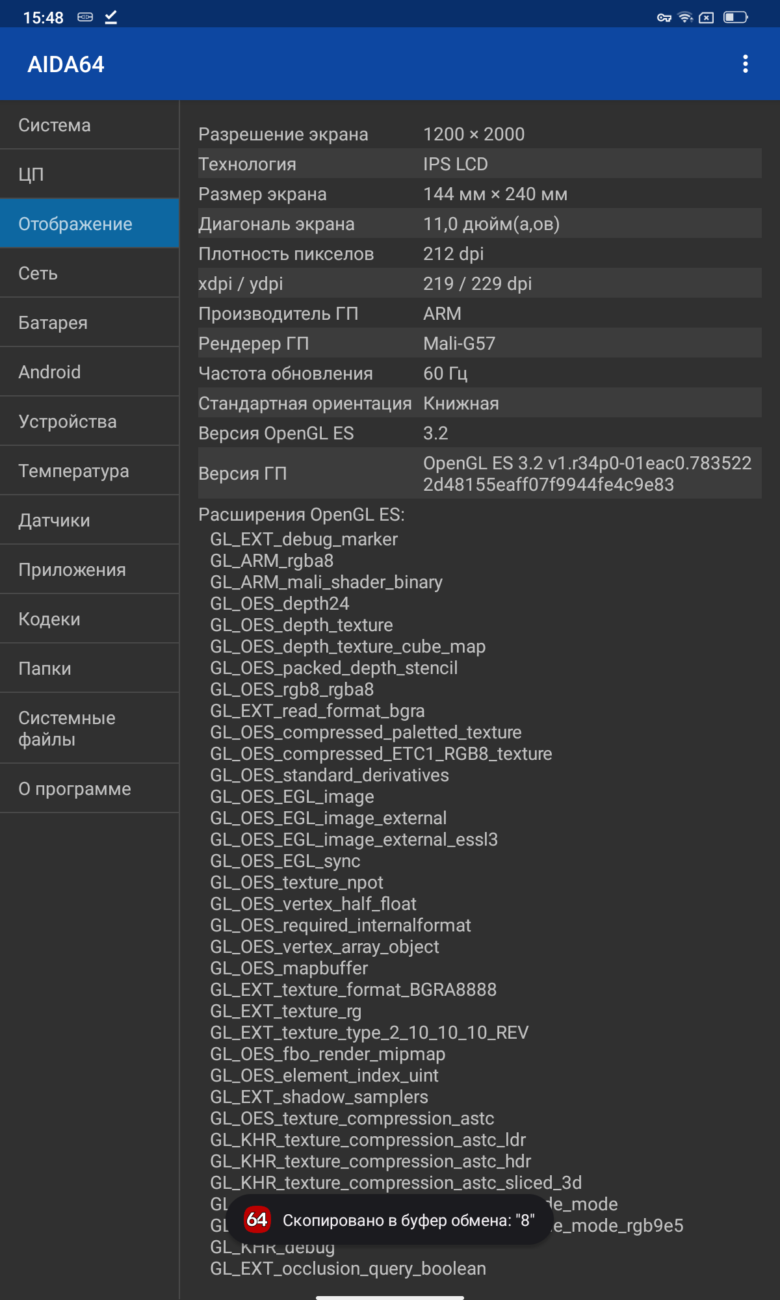Go to the Температура section

[x=90, y=471]
